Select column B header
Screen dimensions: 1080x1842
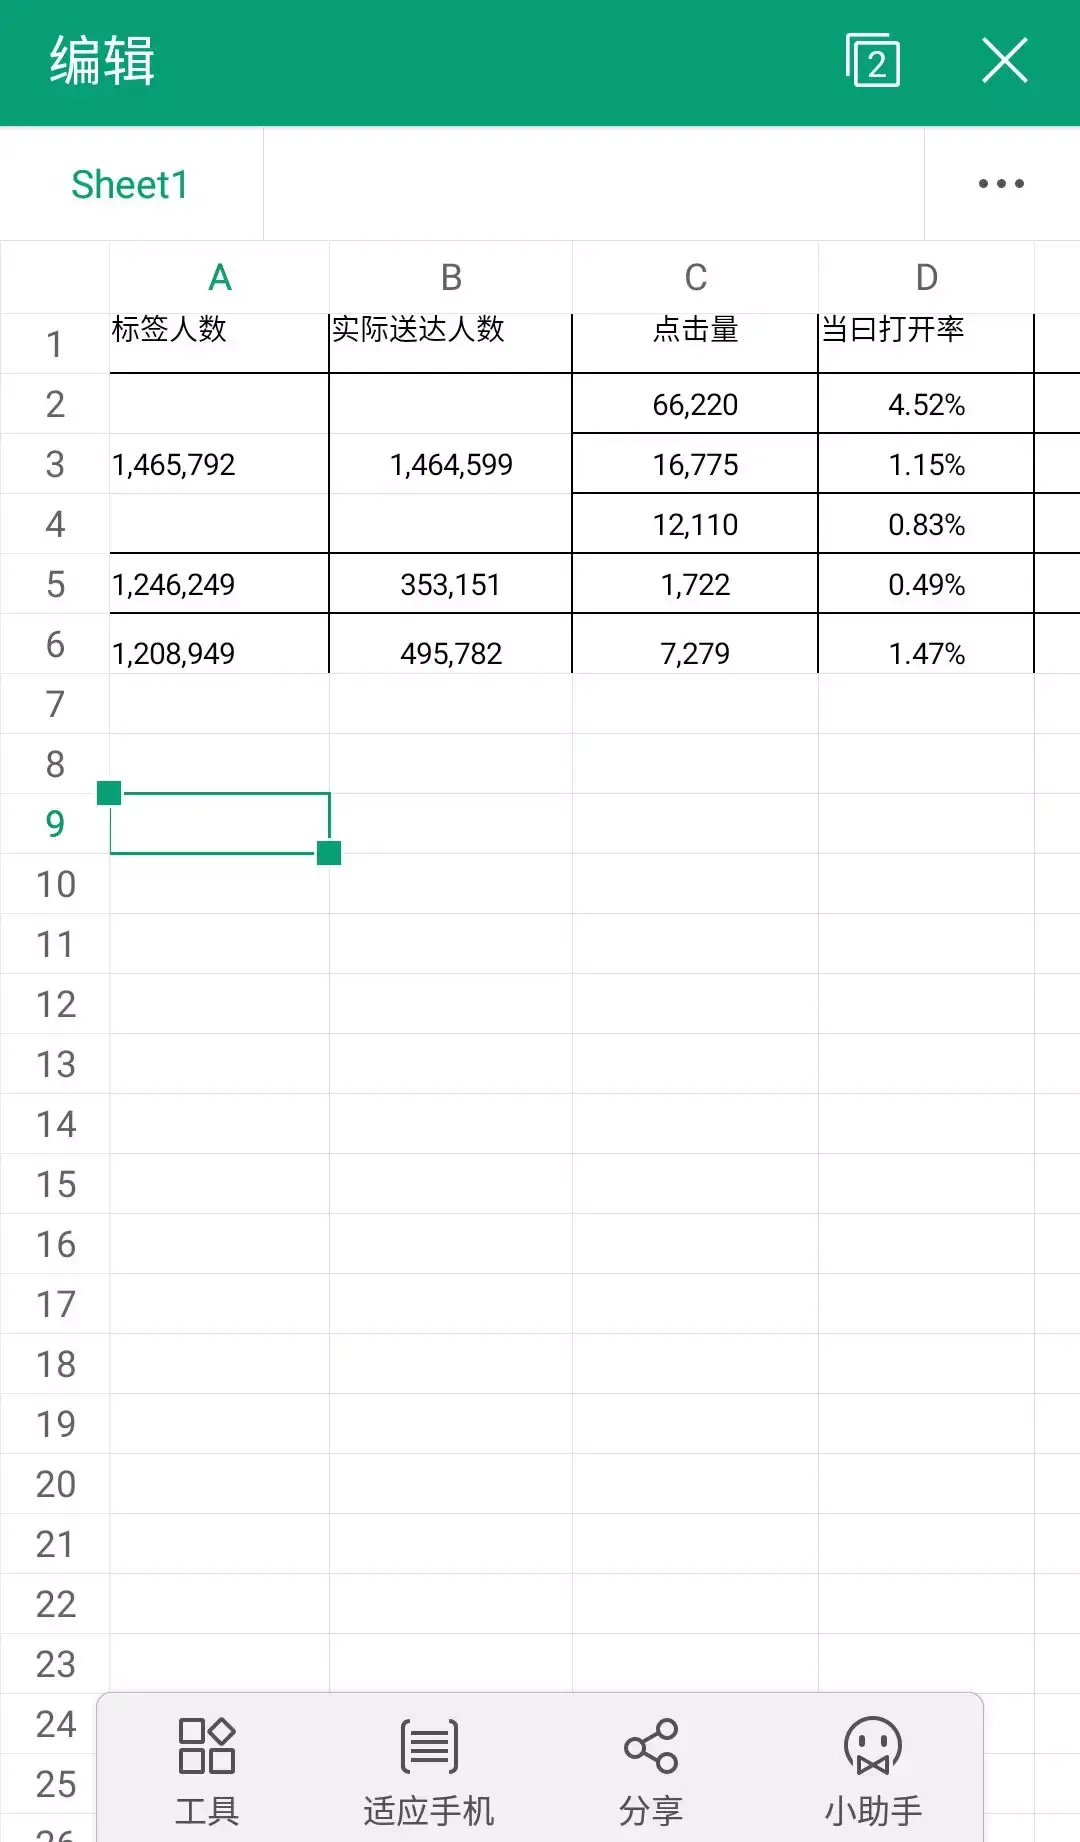point(451,277)
